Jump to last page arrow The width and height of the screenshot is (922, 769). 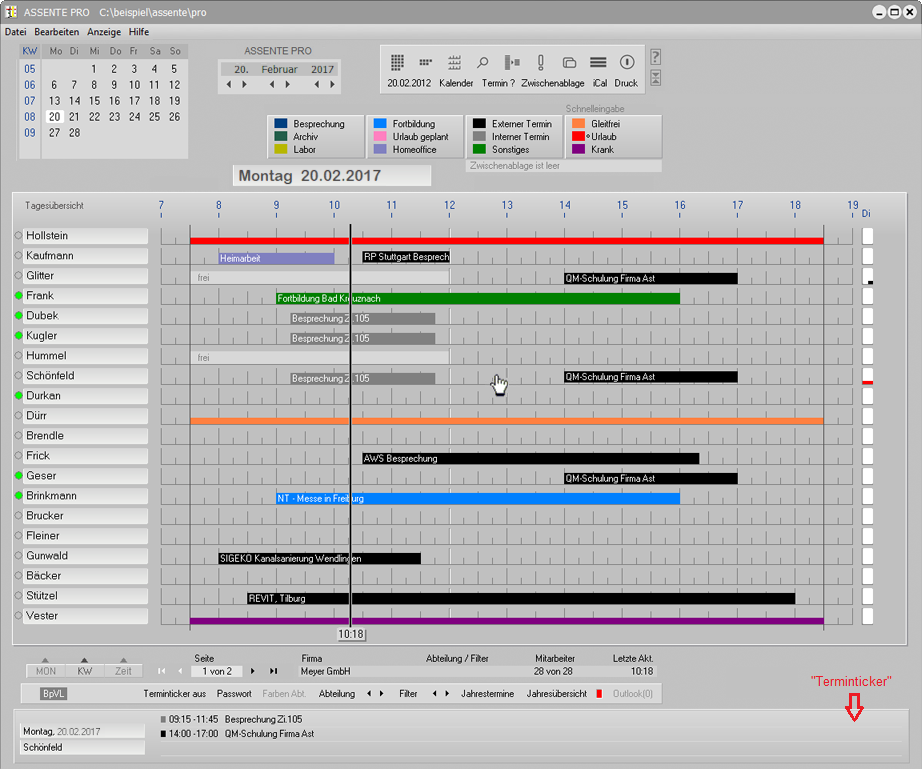coord(273,671)
